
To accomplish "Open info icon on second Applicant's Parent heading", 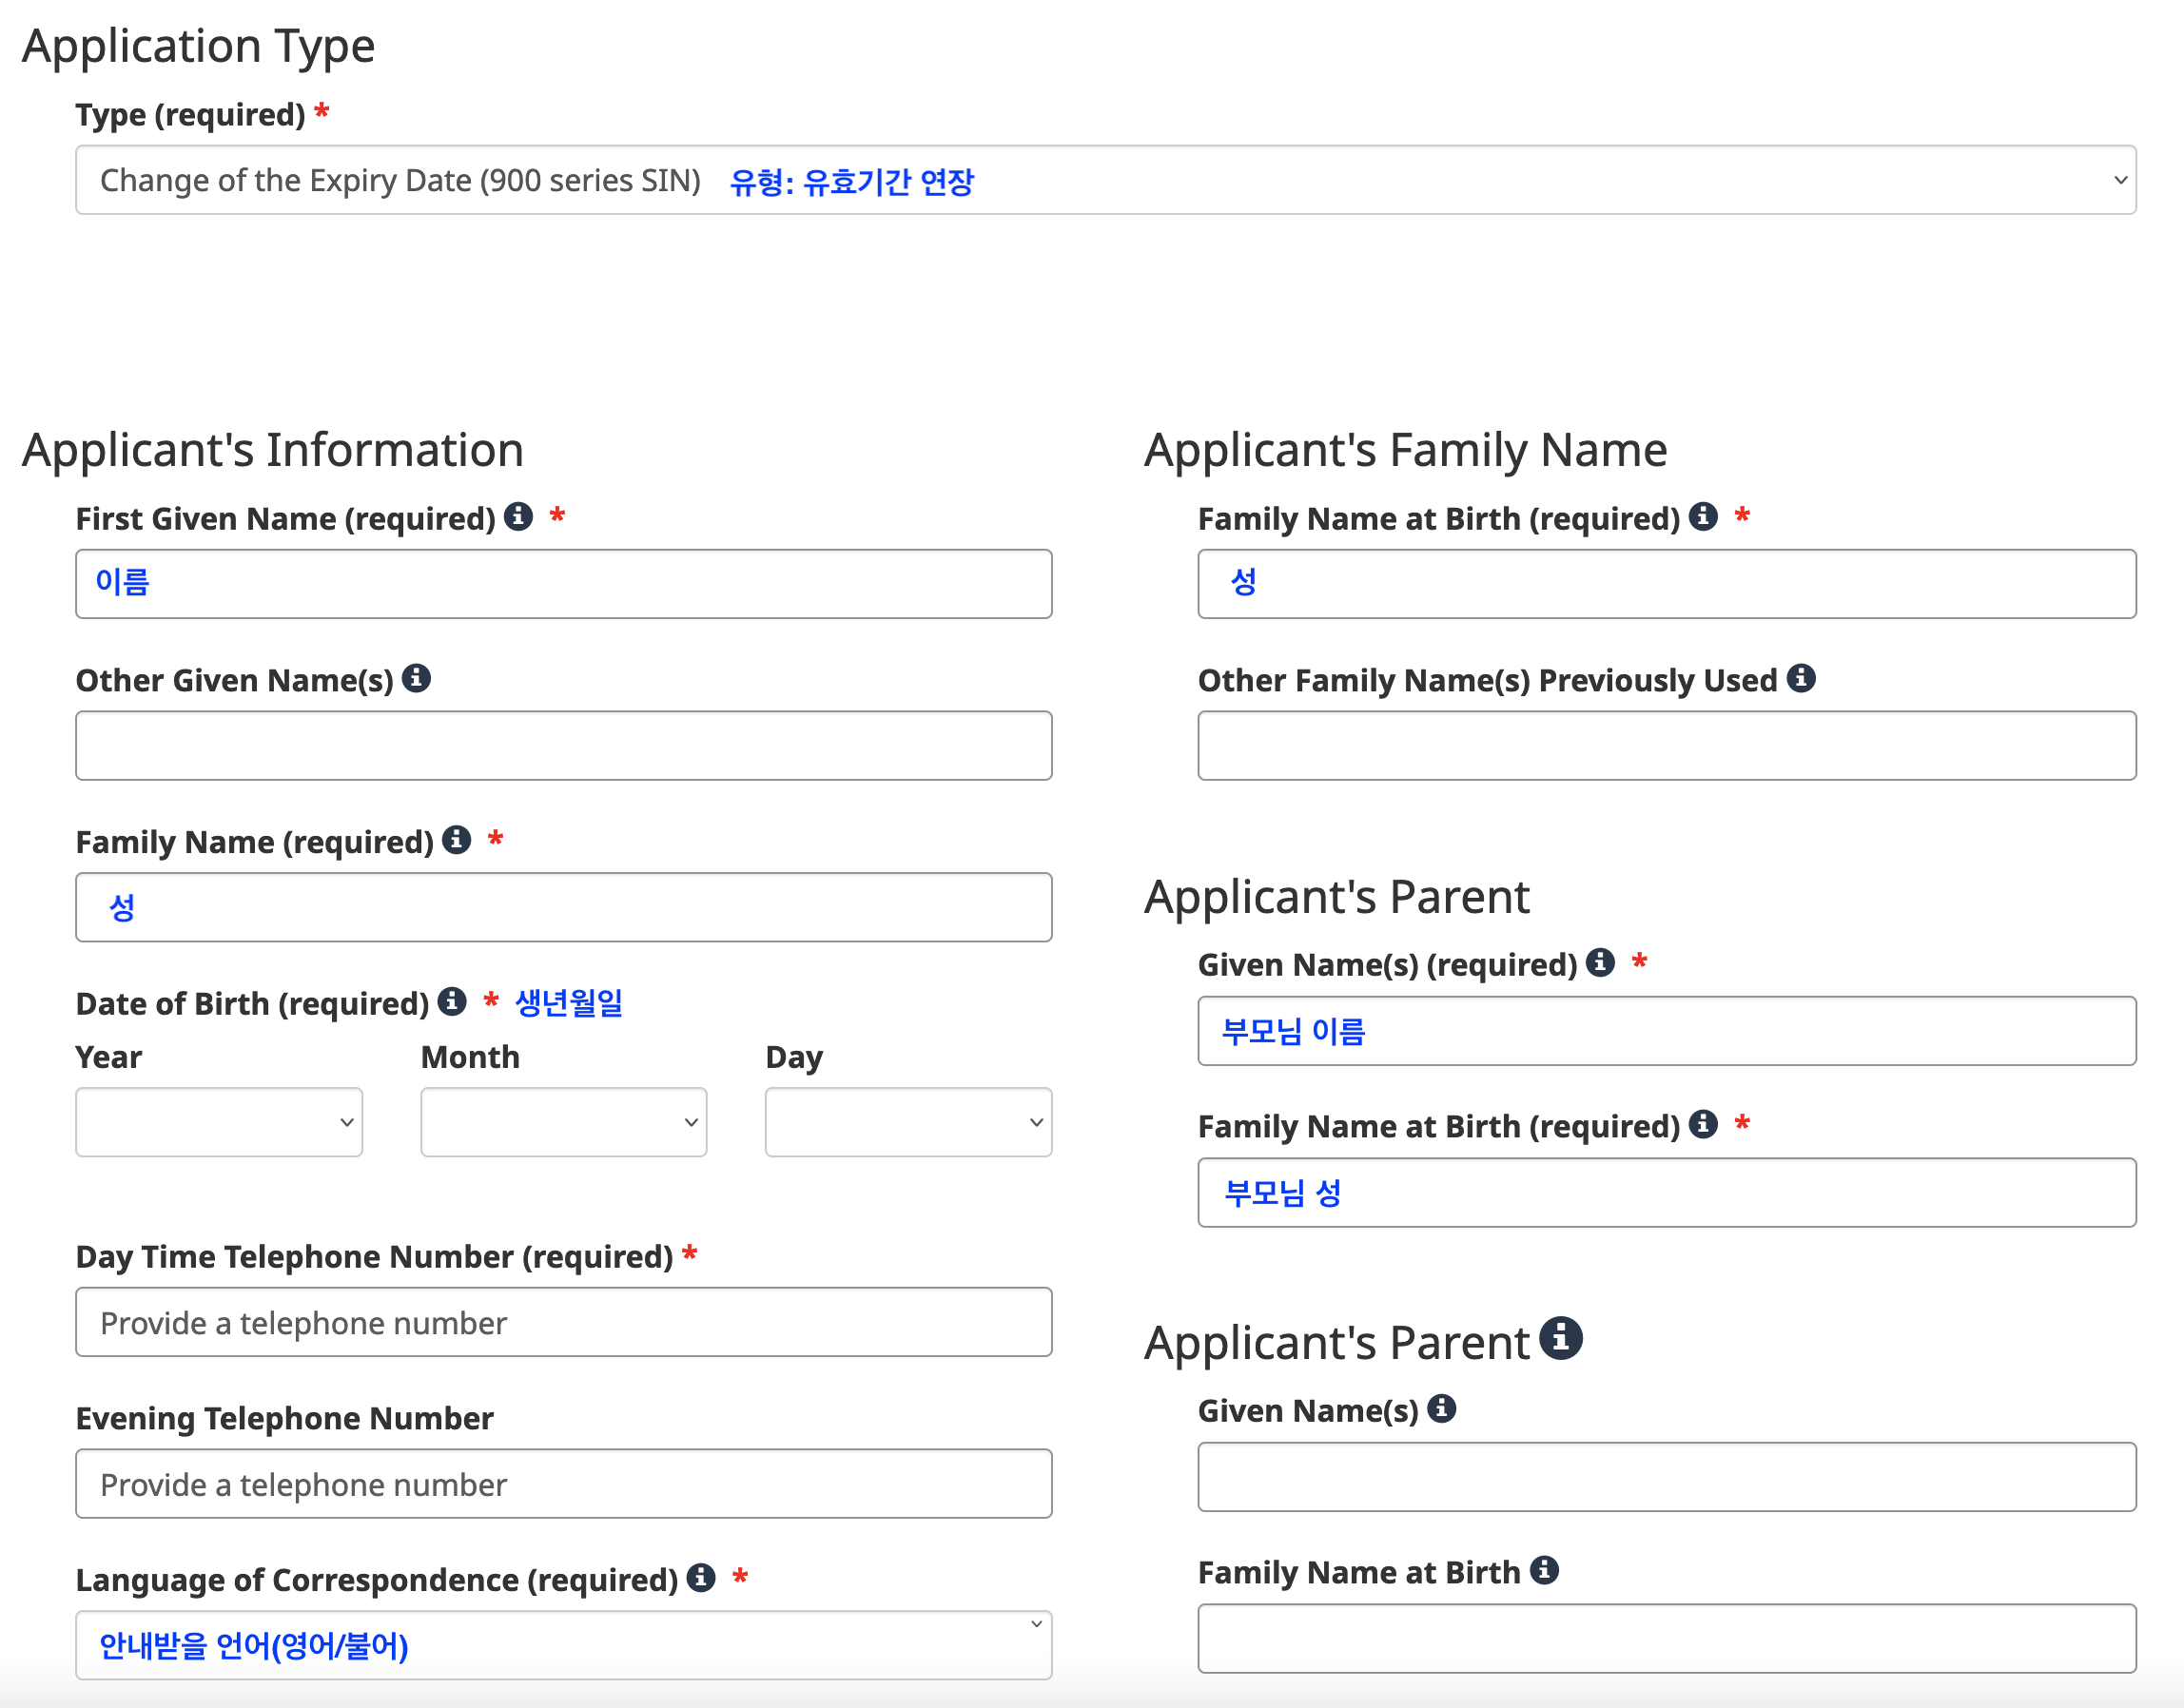I will coord(1560,1338).
